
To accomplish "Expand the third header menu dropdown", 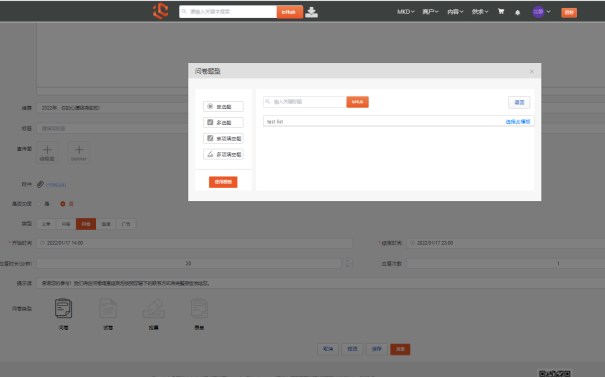I will [455, 12].
